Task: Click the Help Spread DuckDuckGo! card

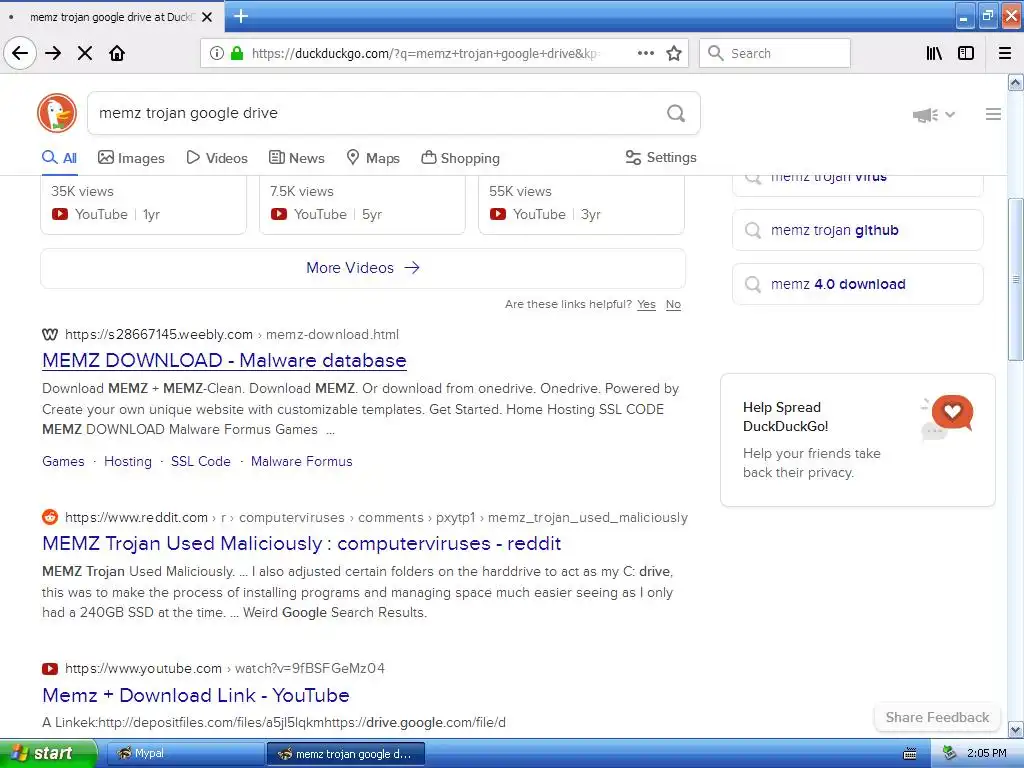Action: pos(857,440)
